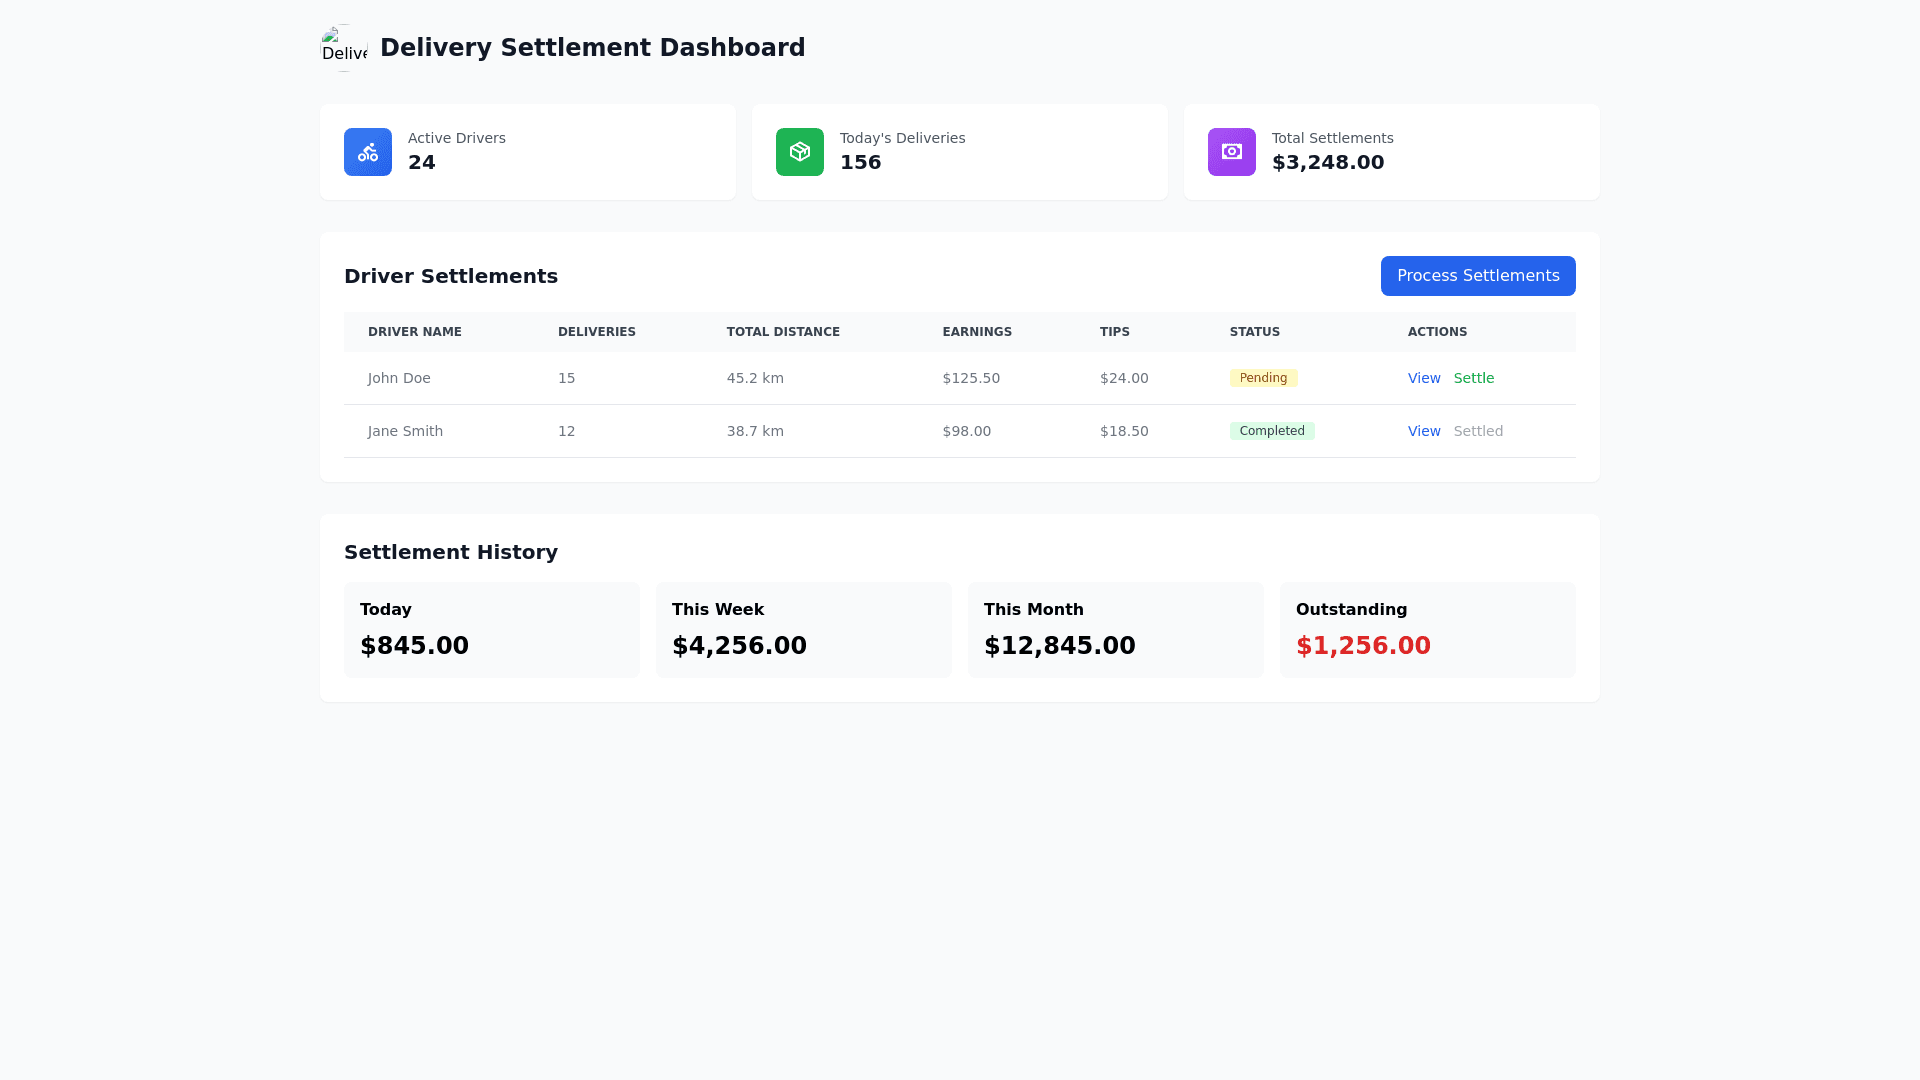Click the green package icon for Today's Deliveries
1920x1080 pixels.
pos(799,152)
